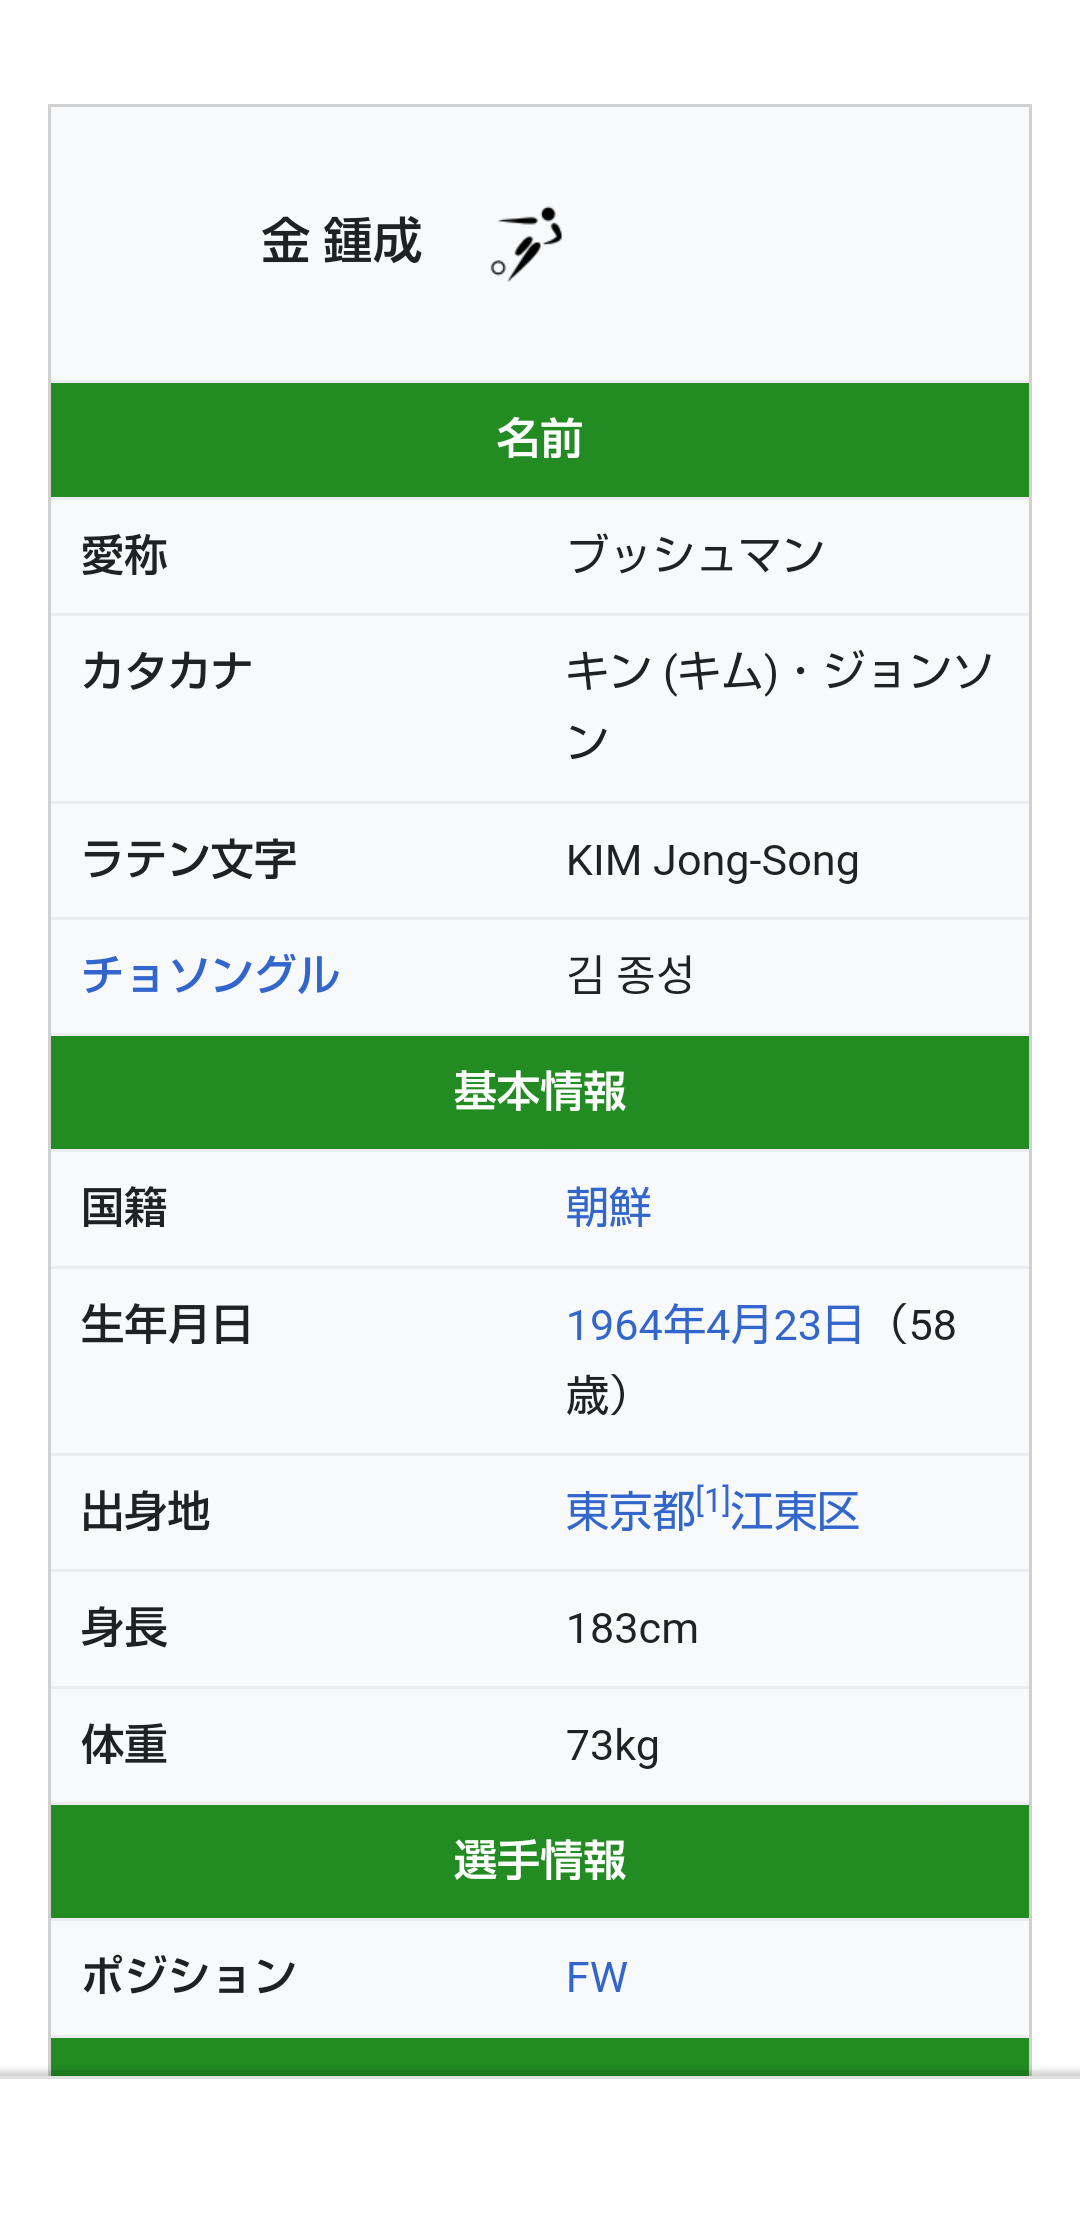1080x2220 pixels.
Task: Click the 183cm height value
Action: coord(632,1629)
